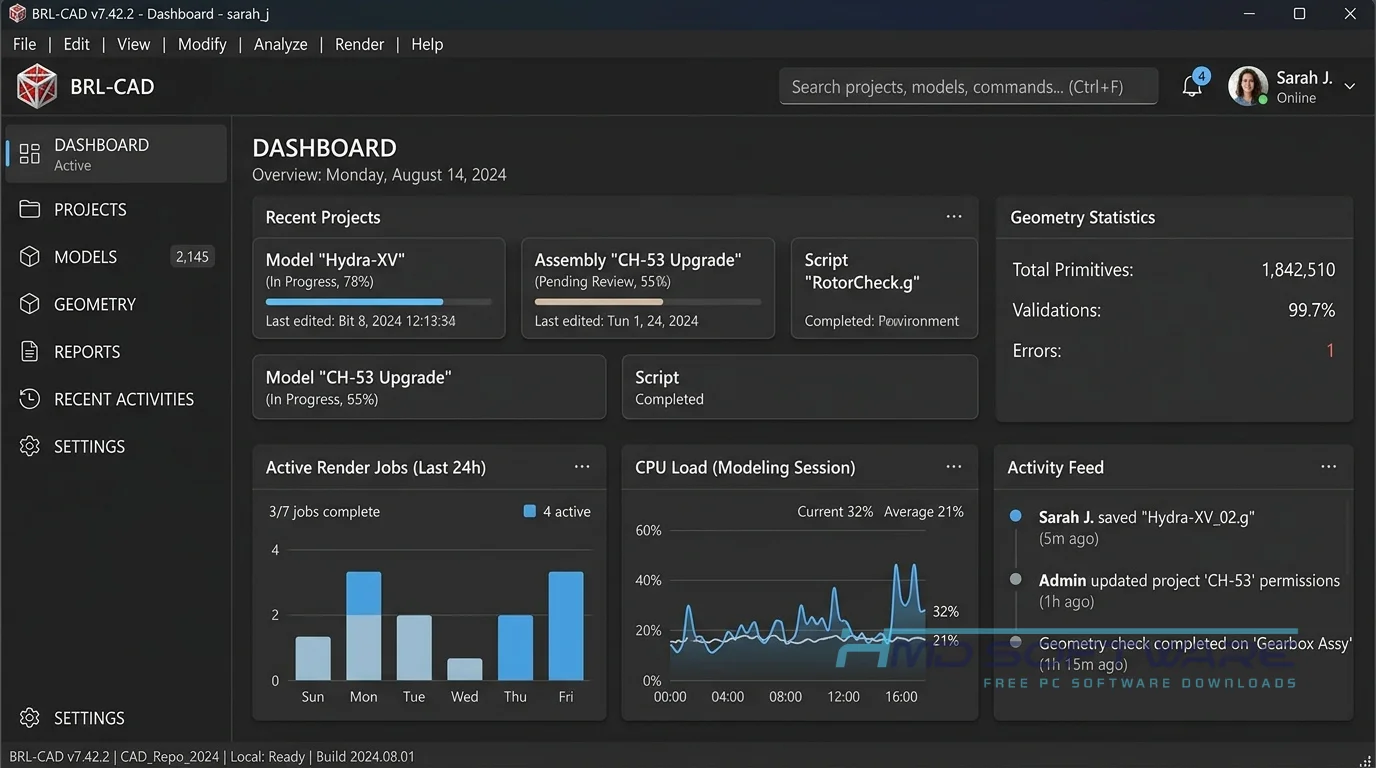Select RECENT ACTIVITIES sidebar label

tap(124, 399)
